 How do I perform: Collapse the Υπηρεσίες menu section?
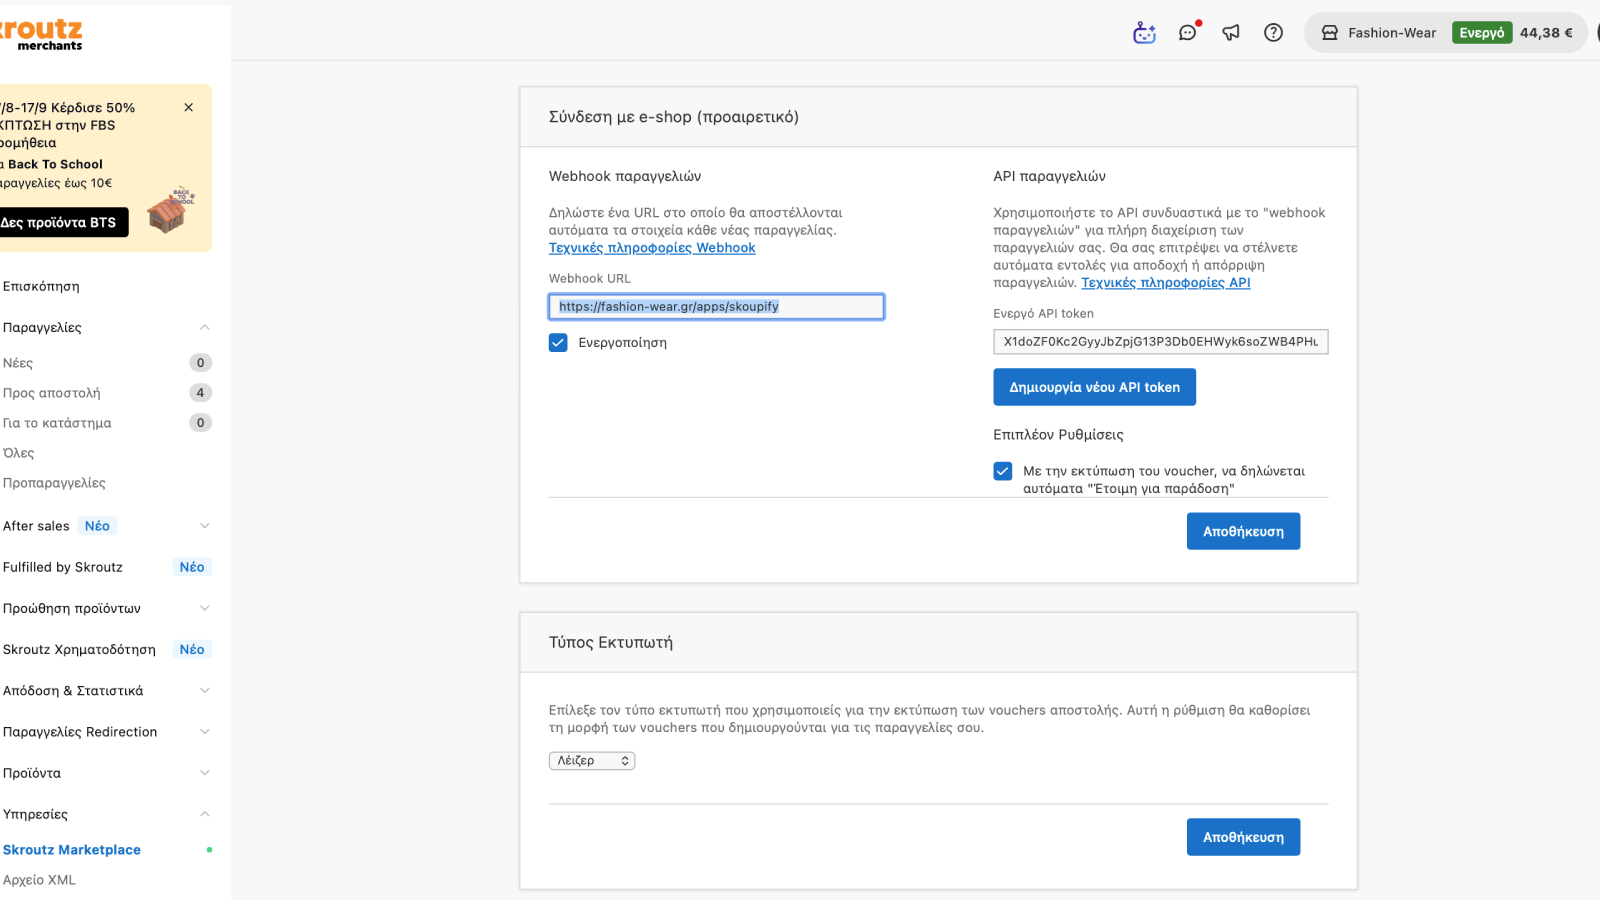pyautogui.click(x=205, y=814)
